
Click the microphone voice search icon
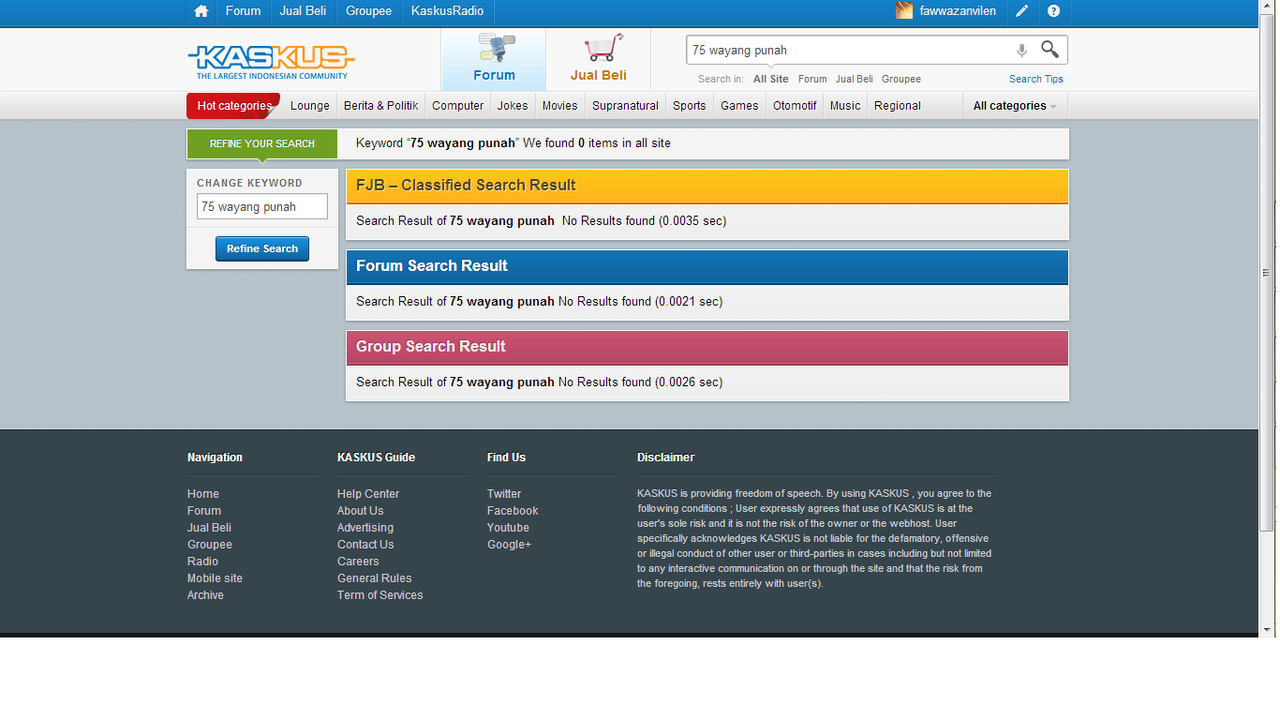click(x=1021, y=50)
